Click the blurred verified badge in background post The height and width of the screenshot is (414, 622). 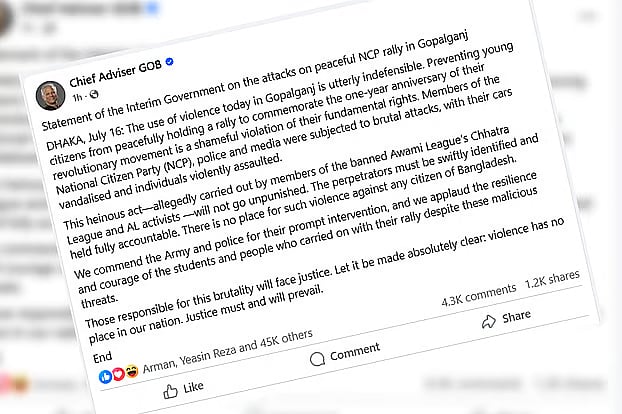point(152,9)
